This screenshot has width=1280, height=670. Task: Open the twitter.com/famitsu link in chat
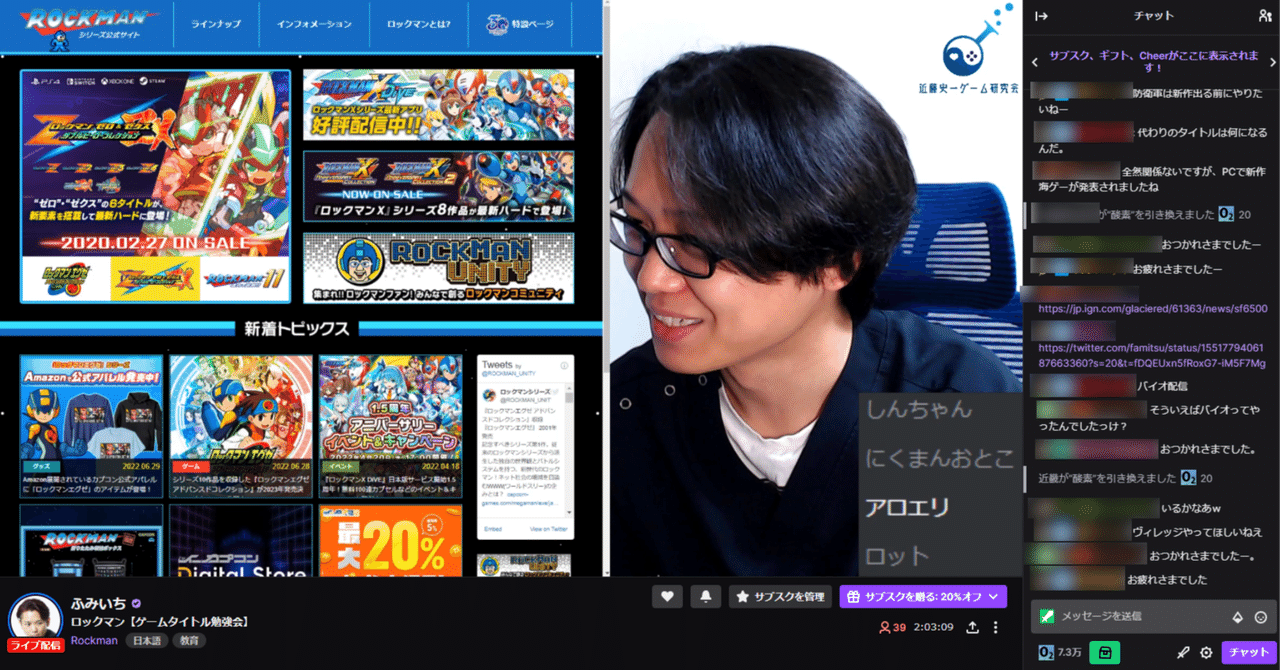coord(1152,355)
